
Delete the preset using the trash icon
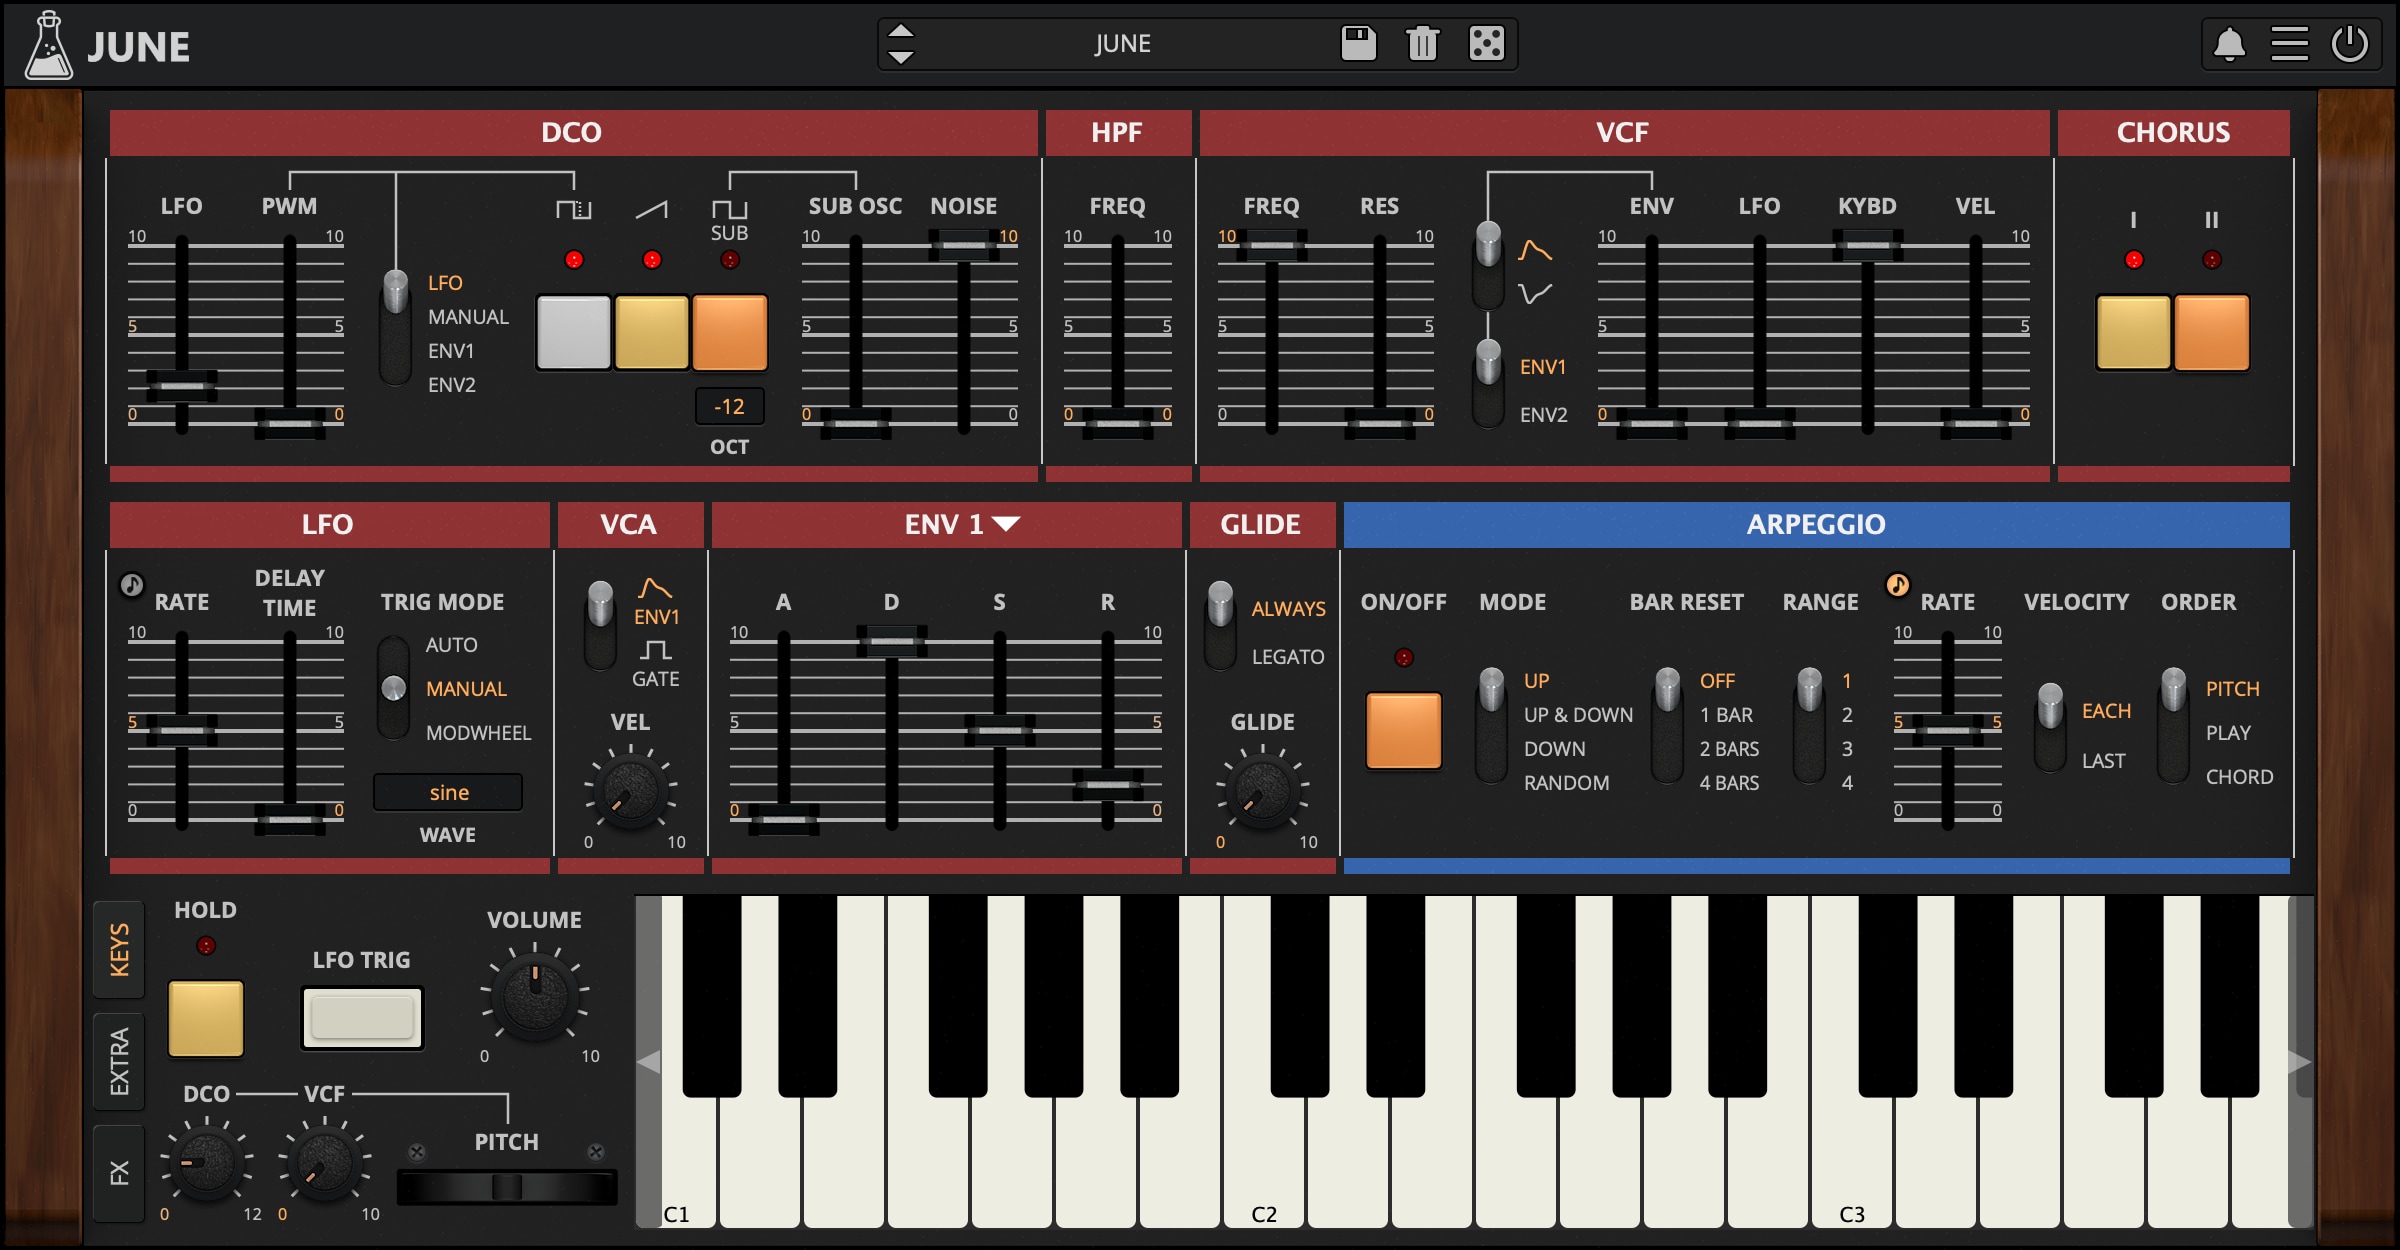(x=1423, y=44)
